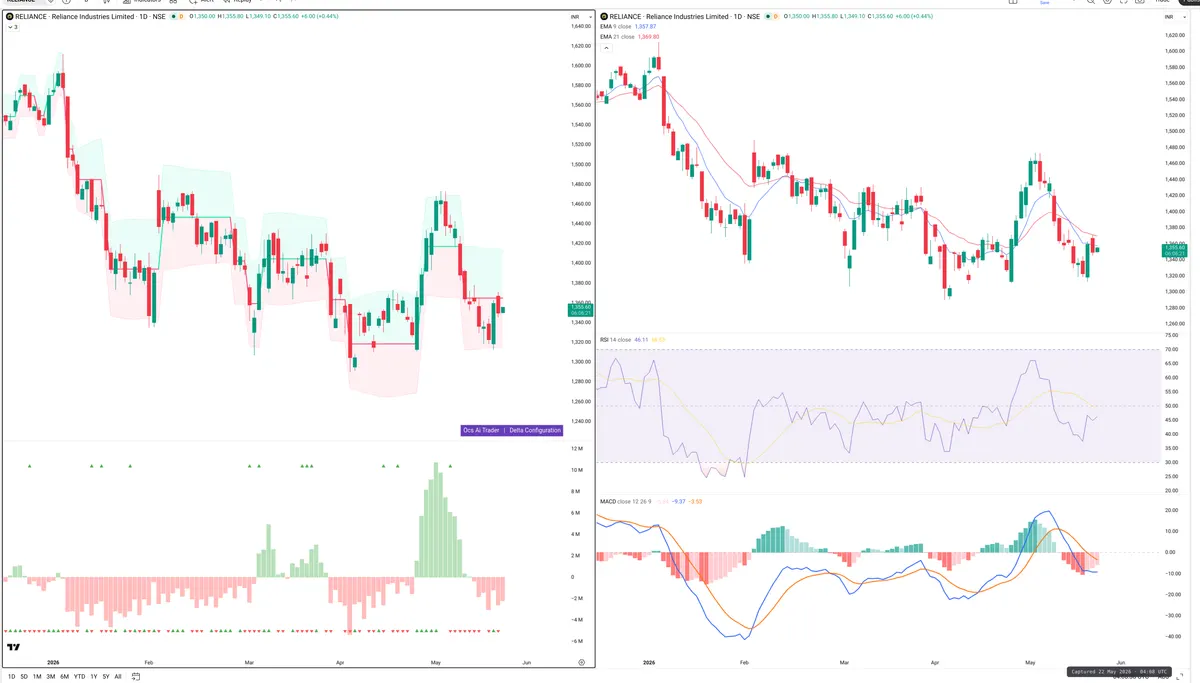Click left chart current price label 1,355.60
The height and width of the screenshot is (683, 1200).
(580, 309)
